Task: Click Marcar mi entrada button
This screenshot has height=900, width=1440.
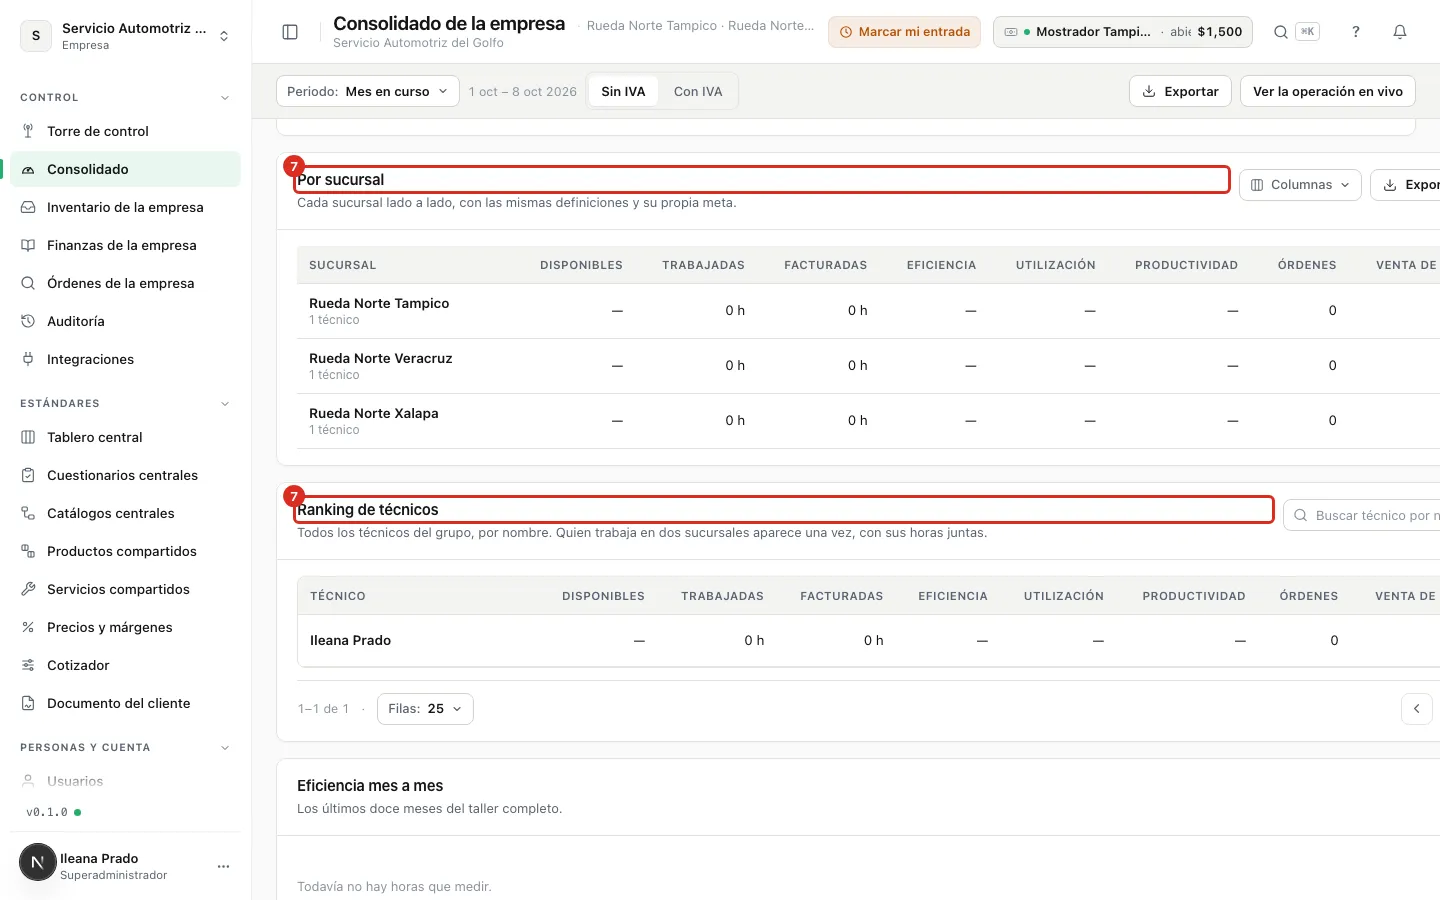Action: pyautogui.click(x=904, y=32)
